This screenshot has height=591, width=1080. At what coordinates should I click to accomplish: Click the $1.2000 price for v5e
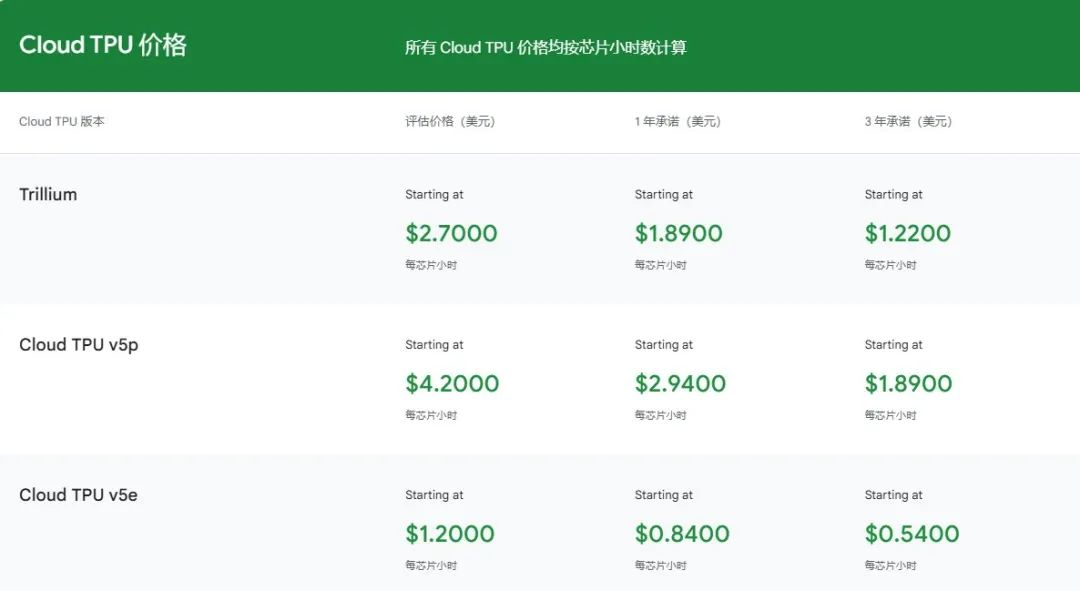[x=450, y=534]
